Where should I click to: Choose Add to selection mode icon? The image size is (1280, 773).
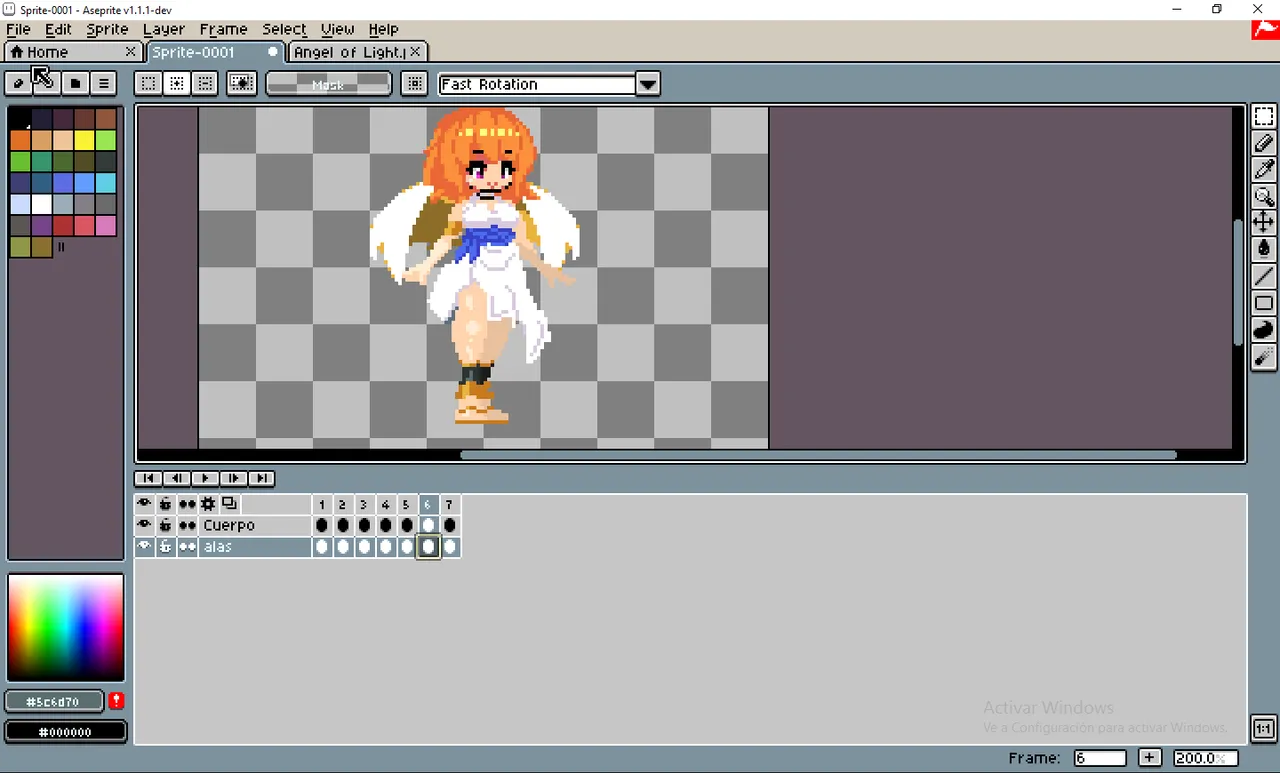(x=176, y=83)
